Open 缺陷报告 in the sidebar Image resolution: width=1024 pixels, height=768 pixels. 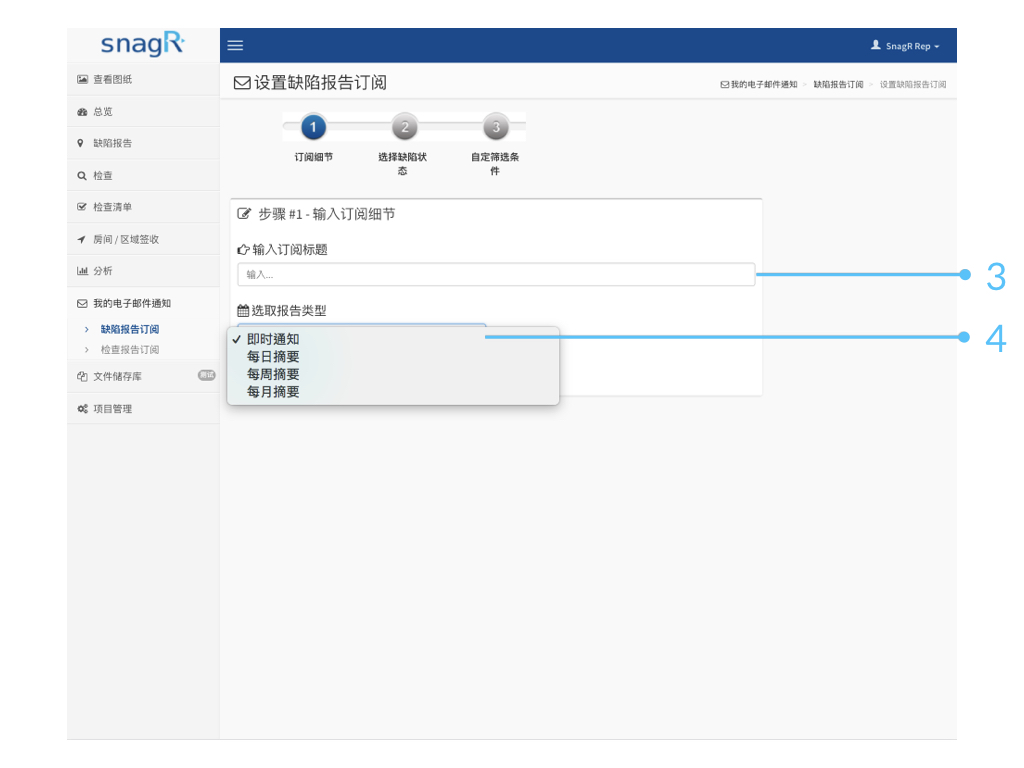point(143,143)
